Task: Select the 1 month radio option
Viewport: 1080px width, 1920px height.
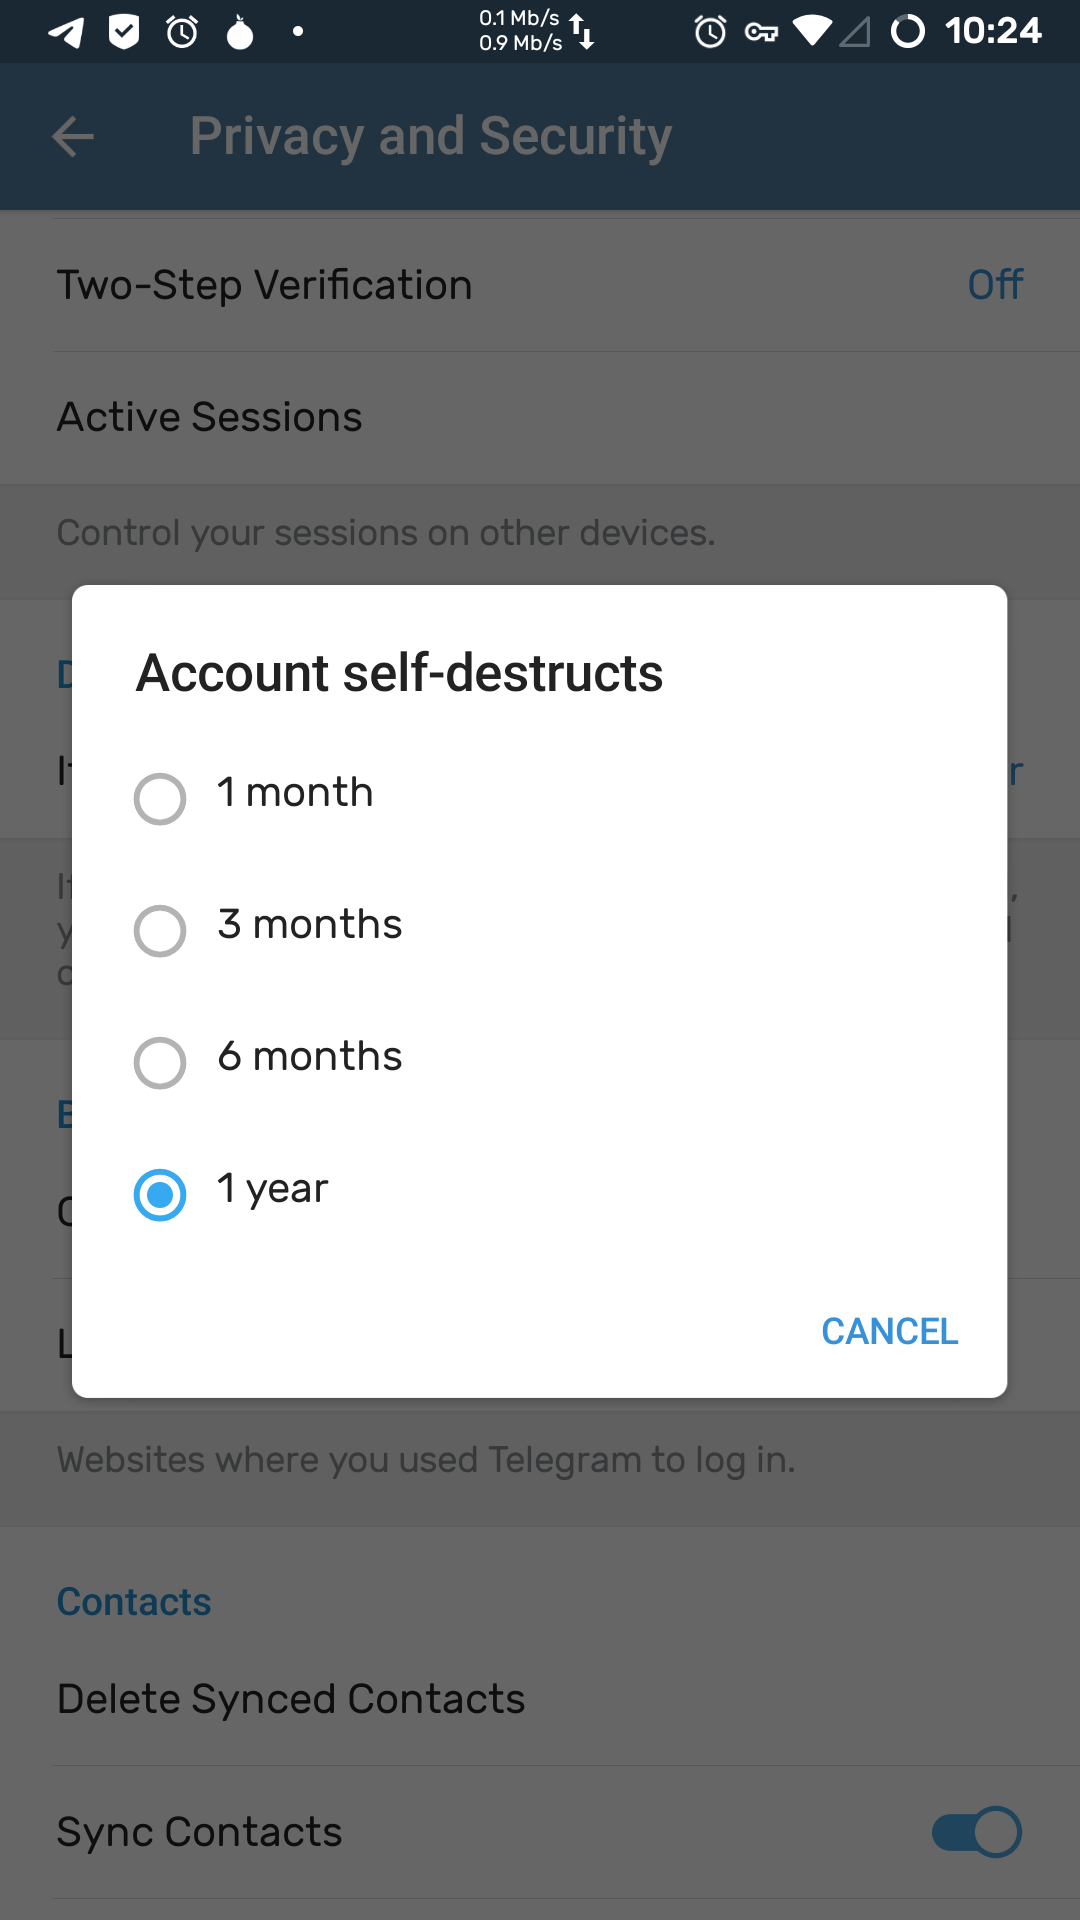Action: [x=160, y=798]
